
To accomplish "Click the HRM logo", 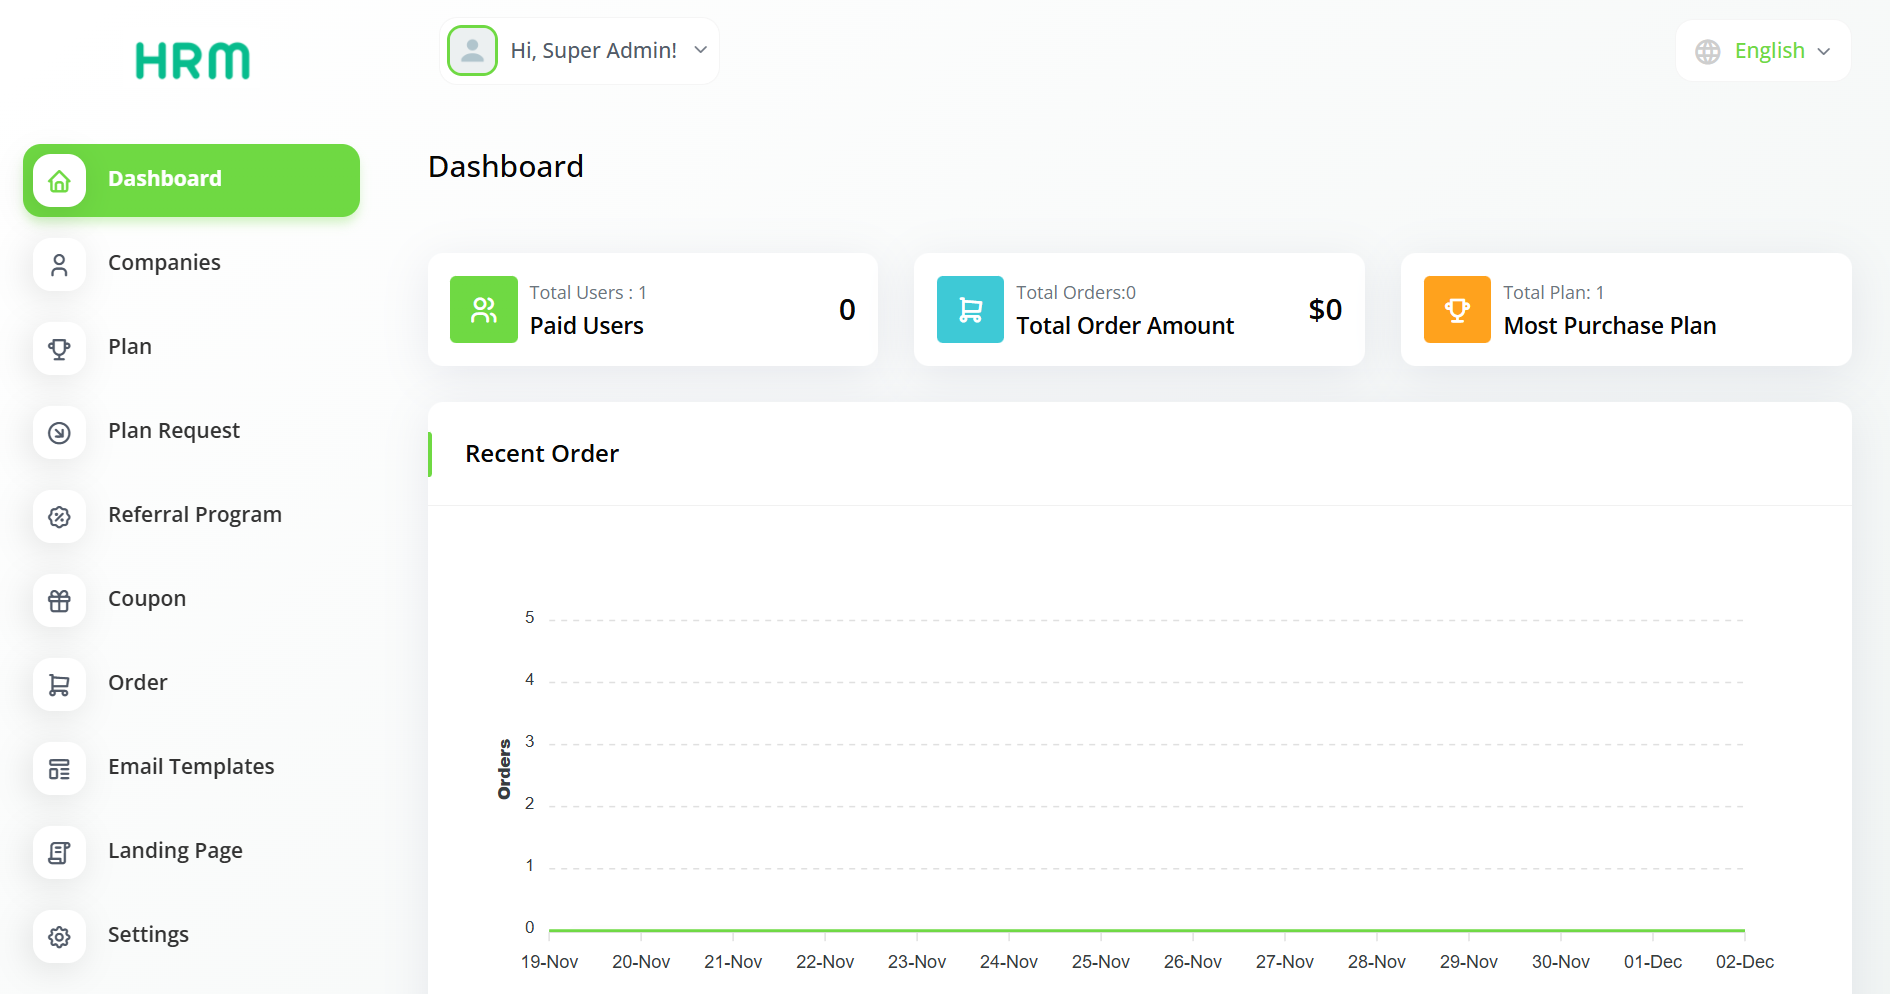I will click(192, 61).
